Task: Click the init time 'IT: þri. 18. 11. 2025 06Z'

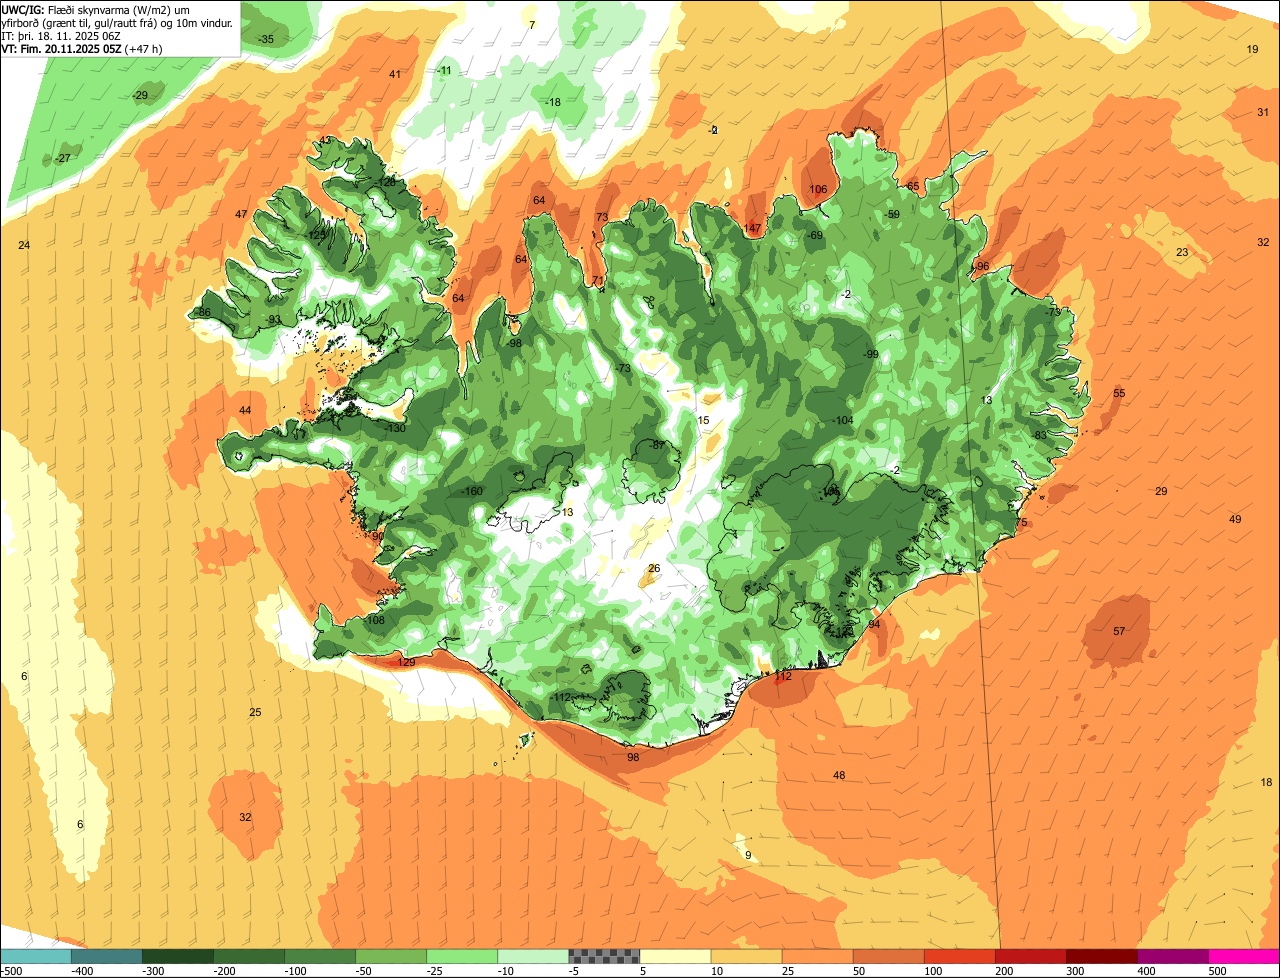Action: tap(61, 36)
